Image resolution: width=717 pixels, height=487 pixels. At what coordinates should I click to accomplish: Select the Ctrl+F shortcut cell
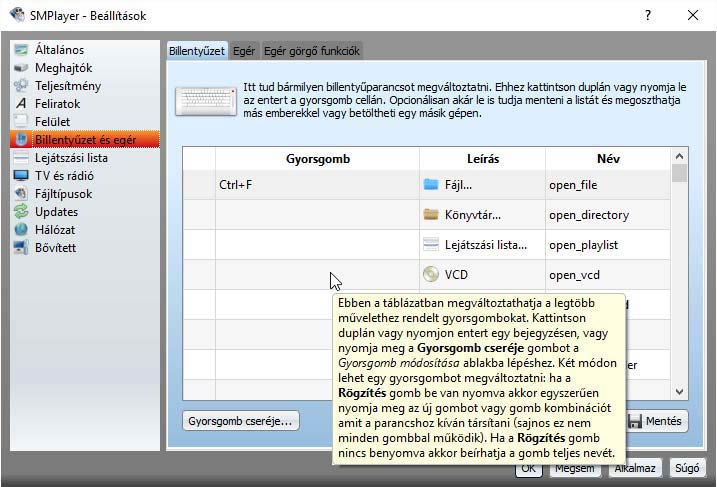click(318, 185)
